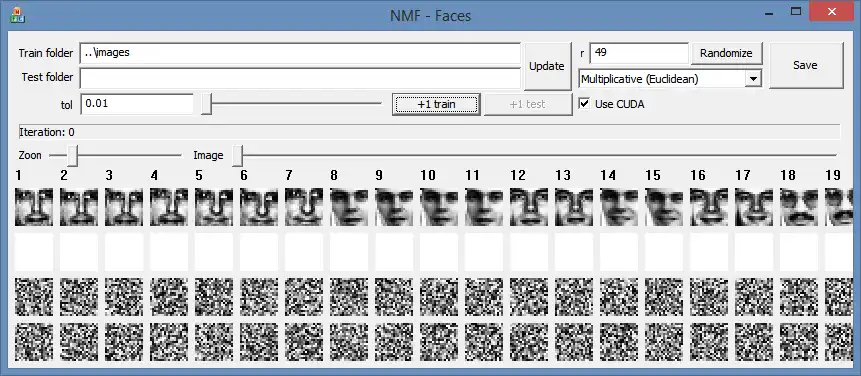Select face thumbnail number 6

pos(259,207)
